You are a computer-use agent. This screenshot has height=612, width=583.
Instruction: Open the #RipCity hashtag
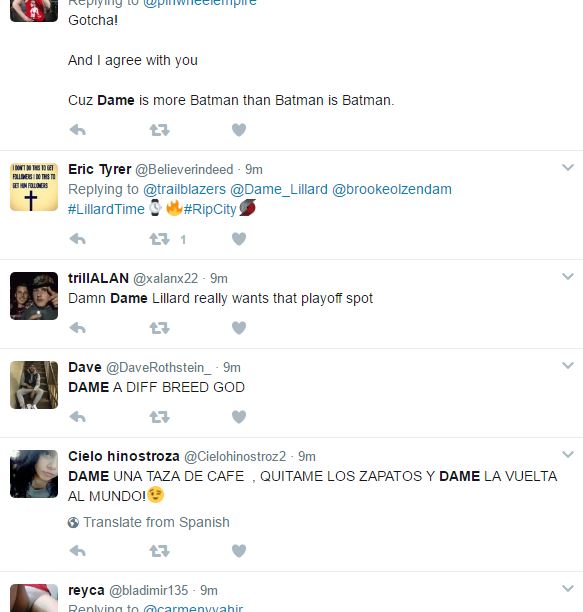pyautogui.click(x=210, y=209)
